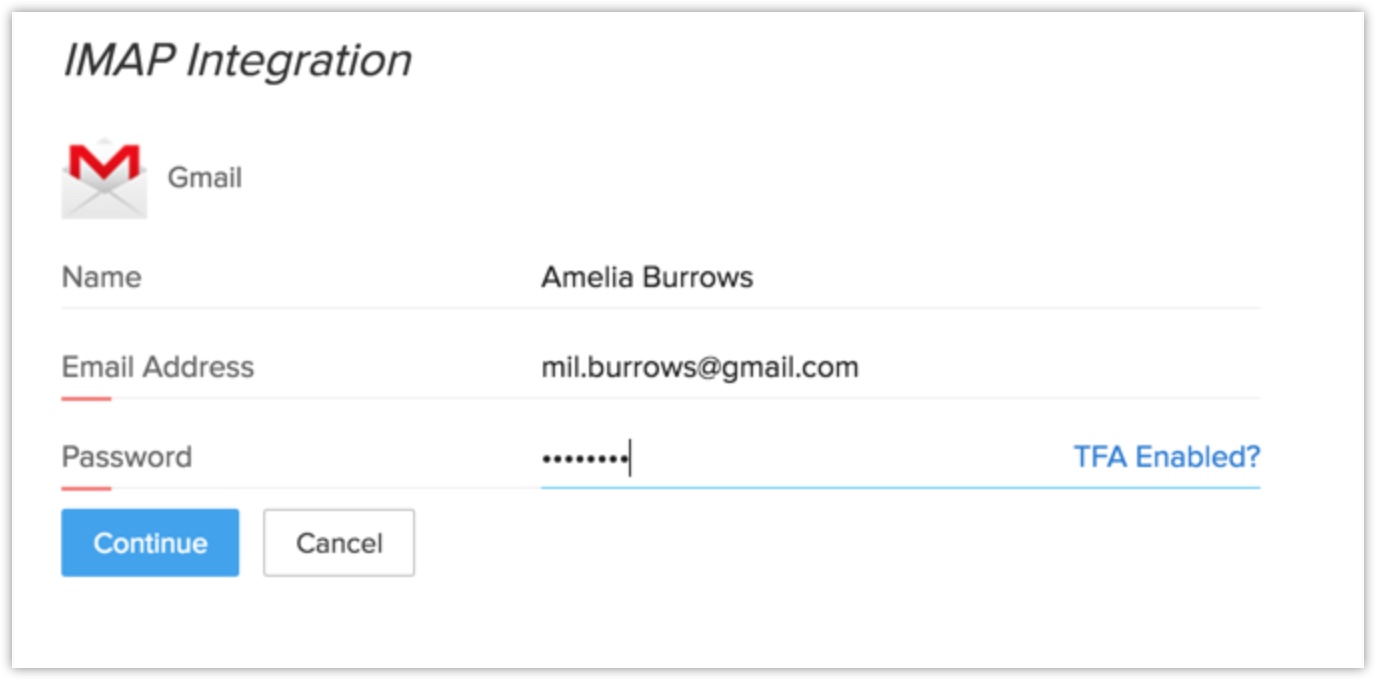Place cursor at end of password dots
Image resolution: width=1376 pixels, height=680 pixels.
click(x=630, y=459)
